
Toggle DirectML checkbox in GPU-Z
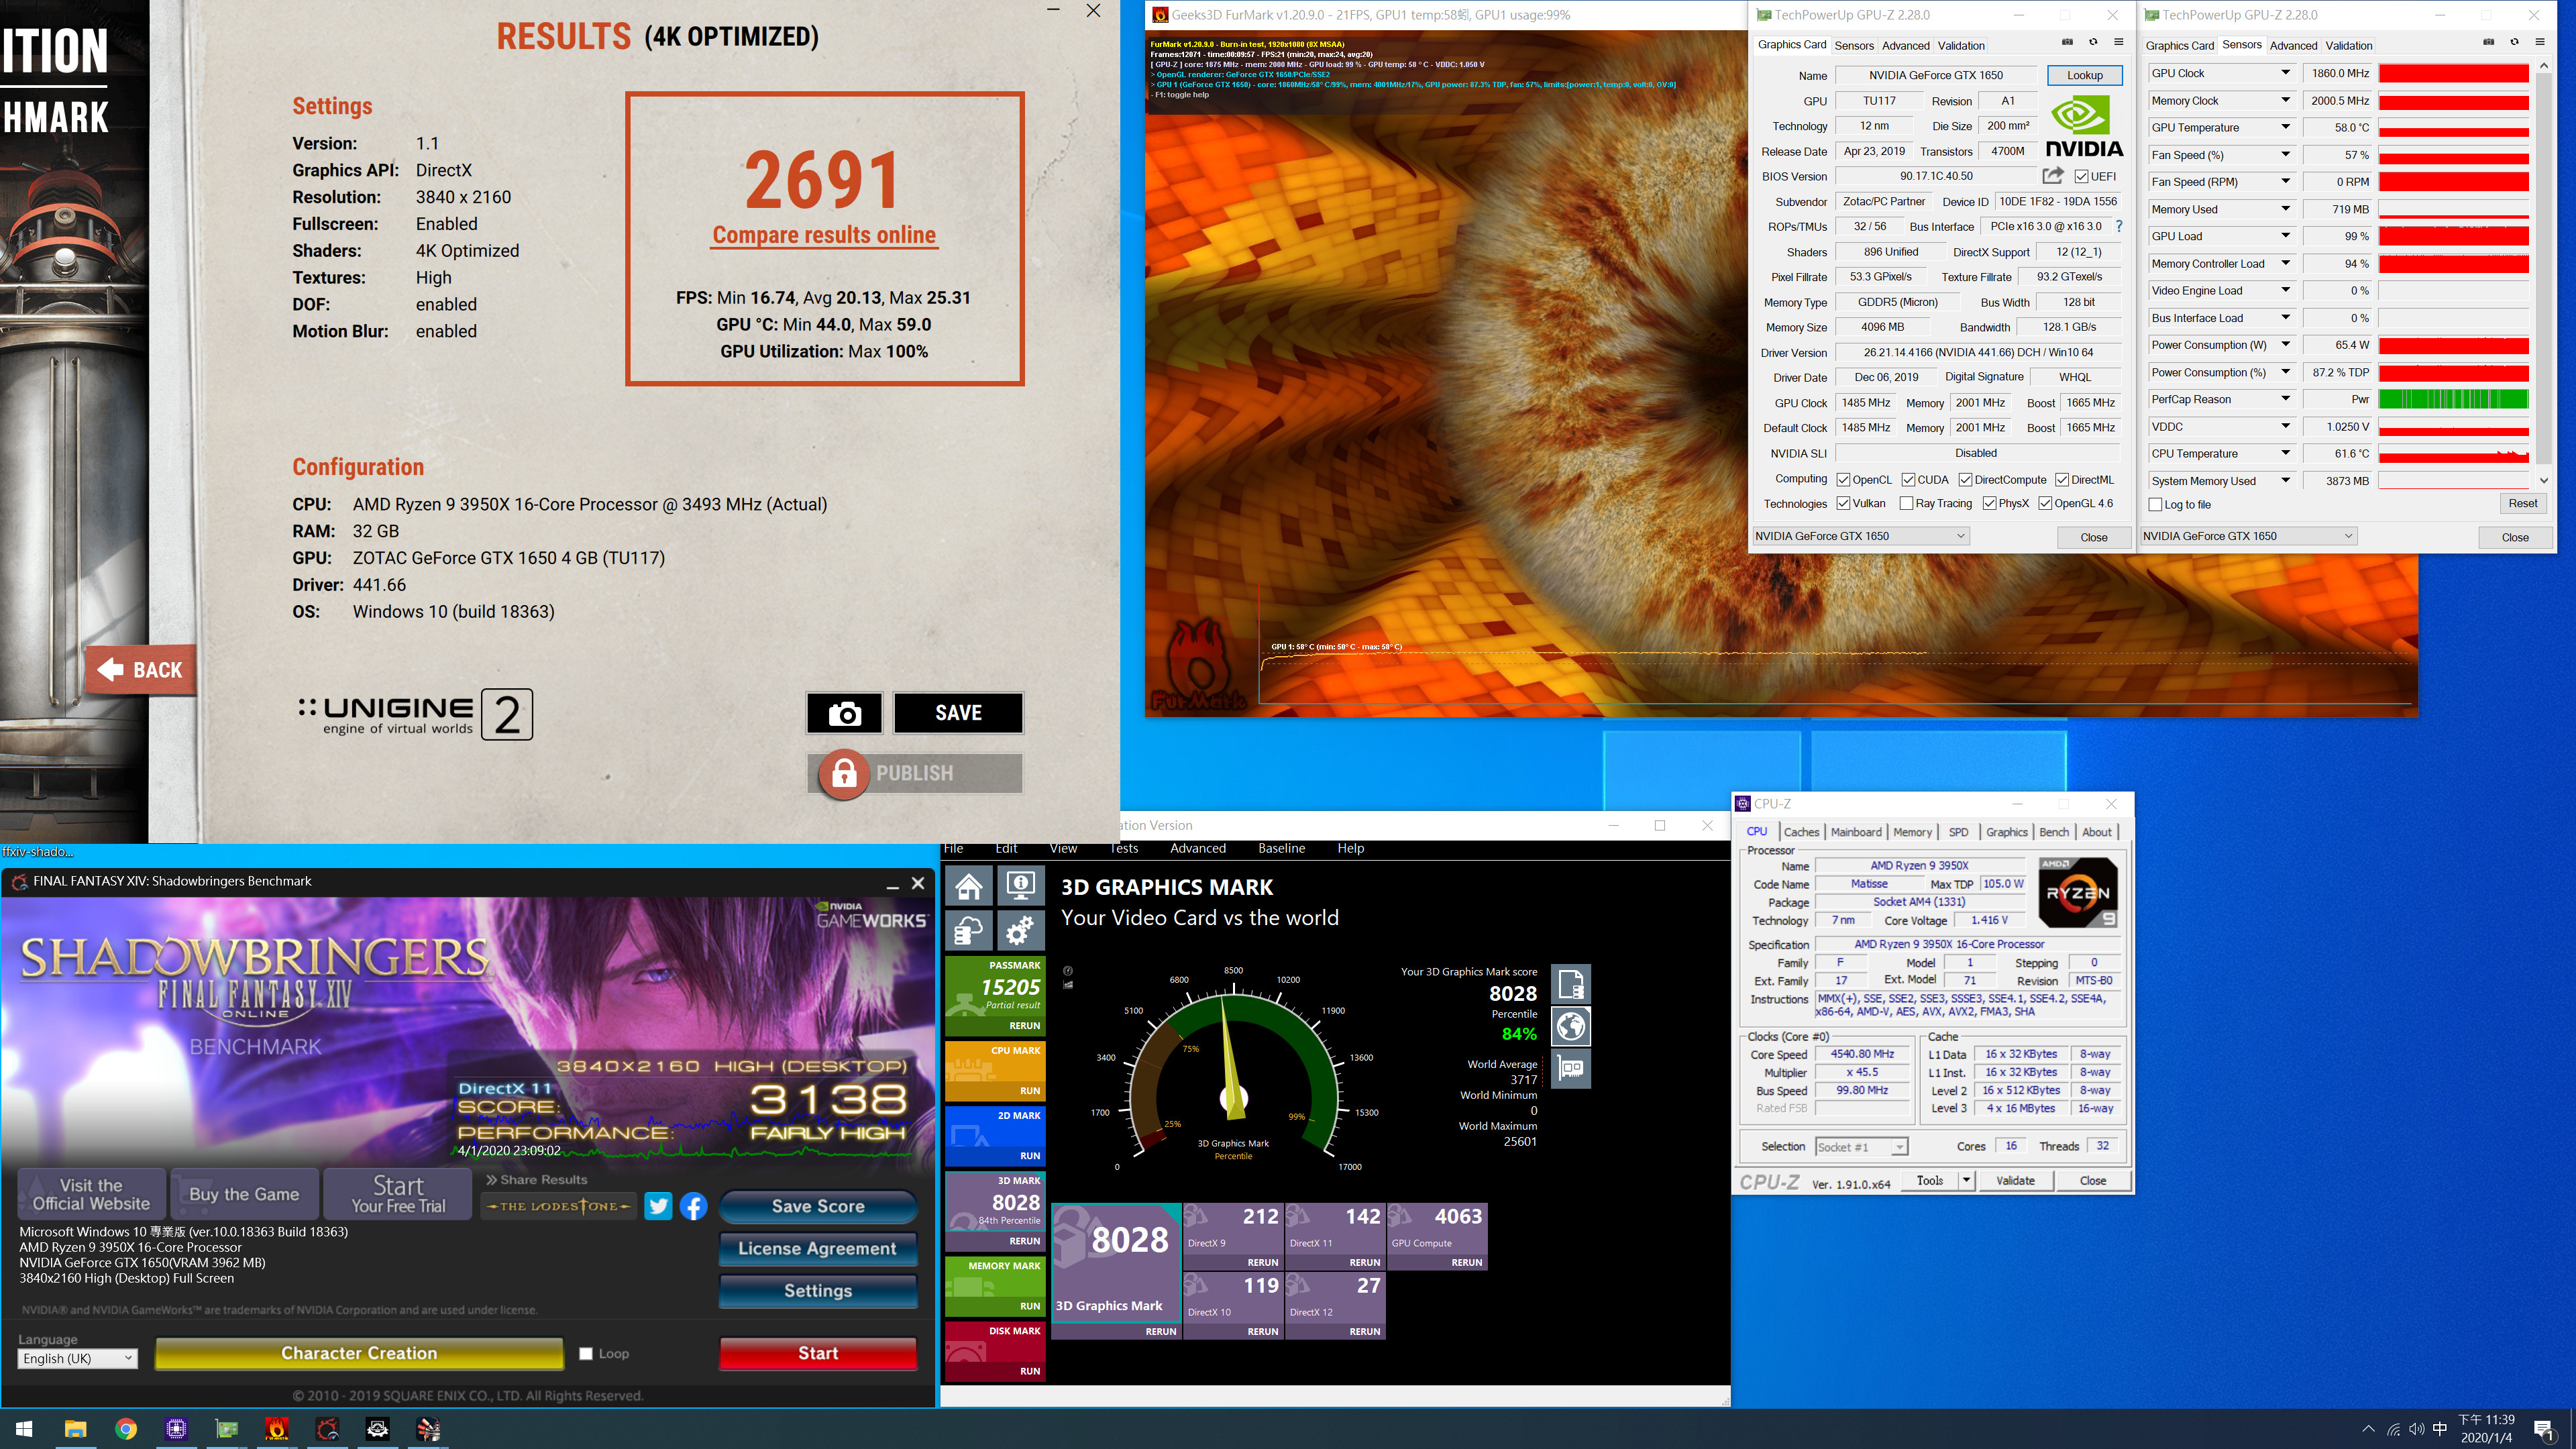(x=2062, y=479)
